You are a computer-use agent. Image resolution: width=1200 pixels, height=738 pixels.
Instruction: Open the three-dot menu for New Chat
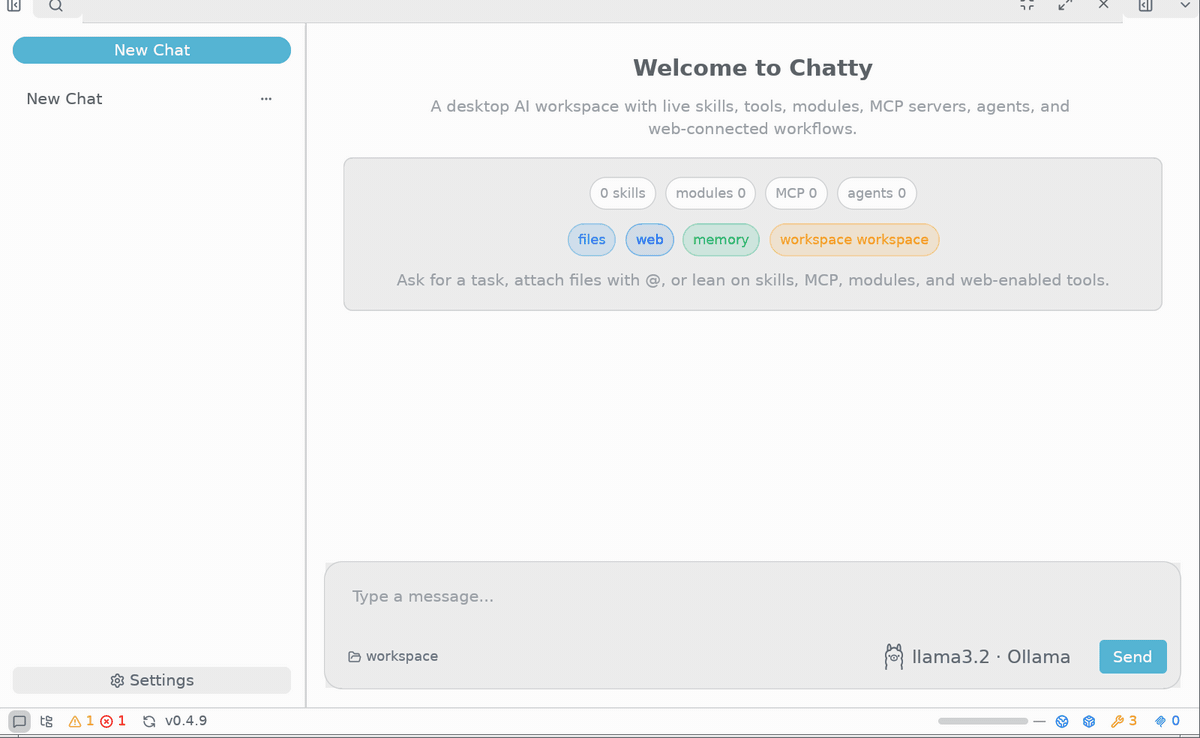266,99
